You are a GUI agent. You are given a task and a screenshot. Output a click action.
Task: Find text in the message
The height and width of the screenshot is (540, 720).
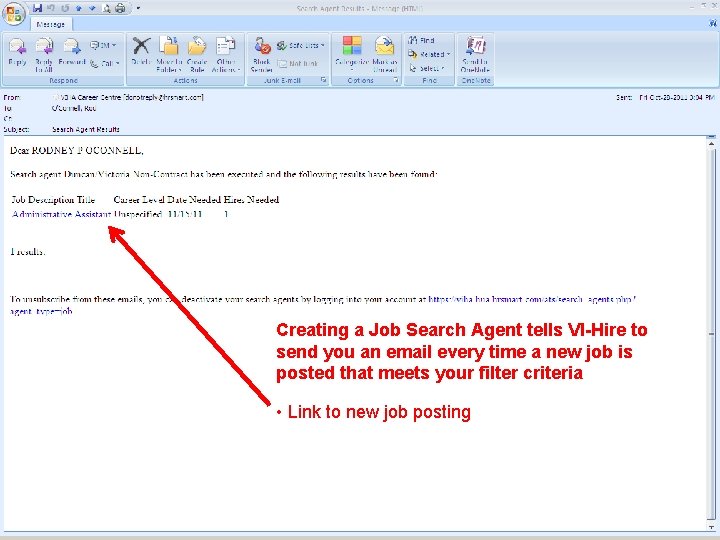pos(421,40)
